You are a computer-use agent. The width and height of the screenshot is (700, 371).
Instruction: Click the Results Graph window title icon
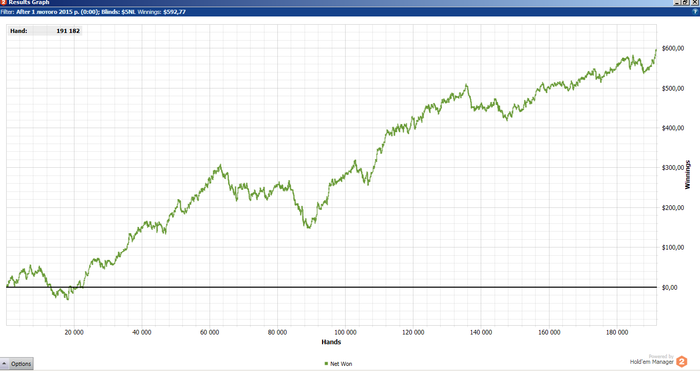[4, 2]
